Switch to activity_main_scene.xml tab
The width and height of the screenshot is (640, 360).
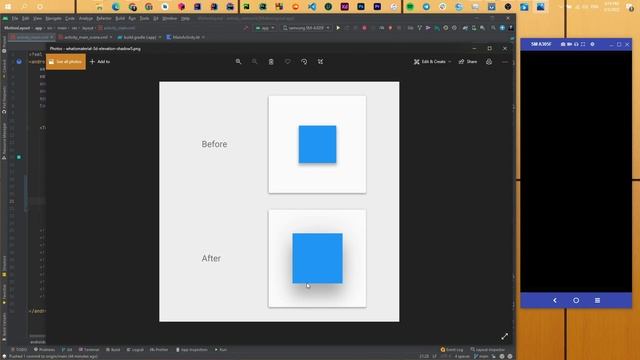pos(85,37)
